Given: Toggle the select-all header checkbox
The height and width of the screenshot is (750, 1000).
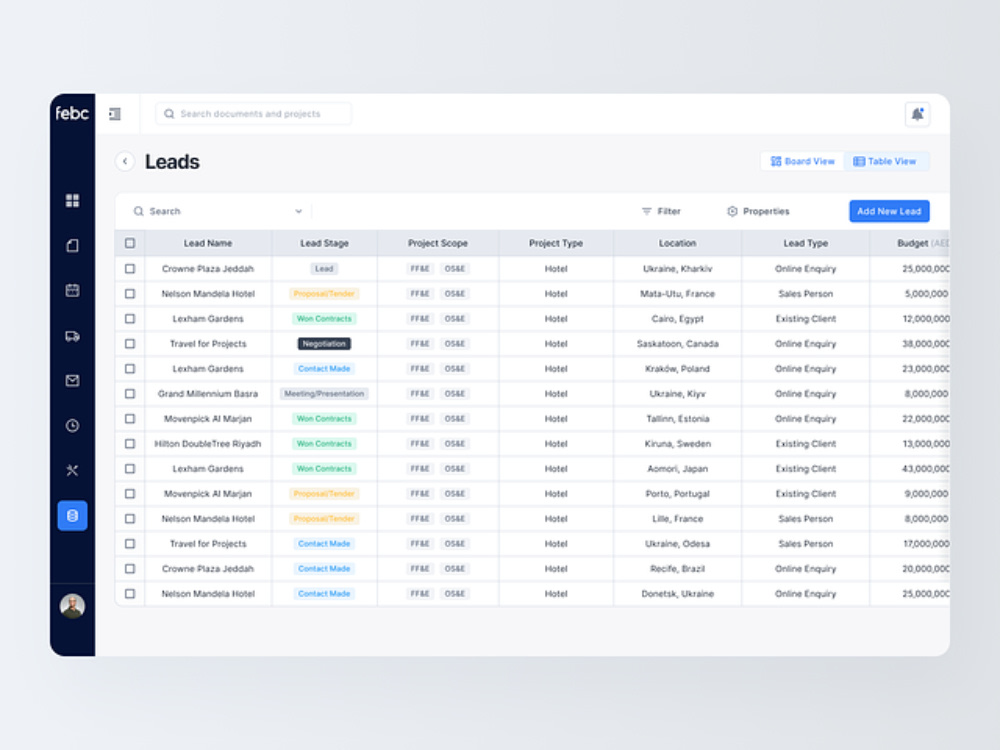Looking at the screenshot, I should click(130, 243).
